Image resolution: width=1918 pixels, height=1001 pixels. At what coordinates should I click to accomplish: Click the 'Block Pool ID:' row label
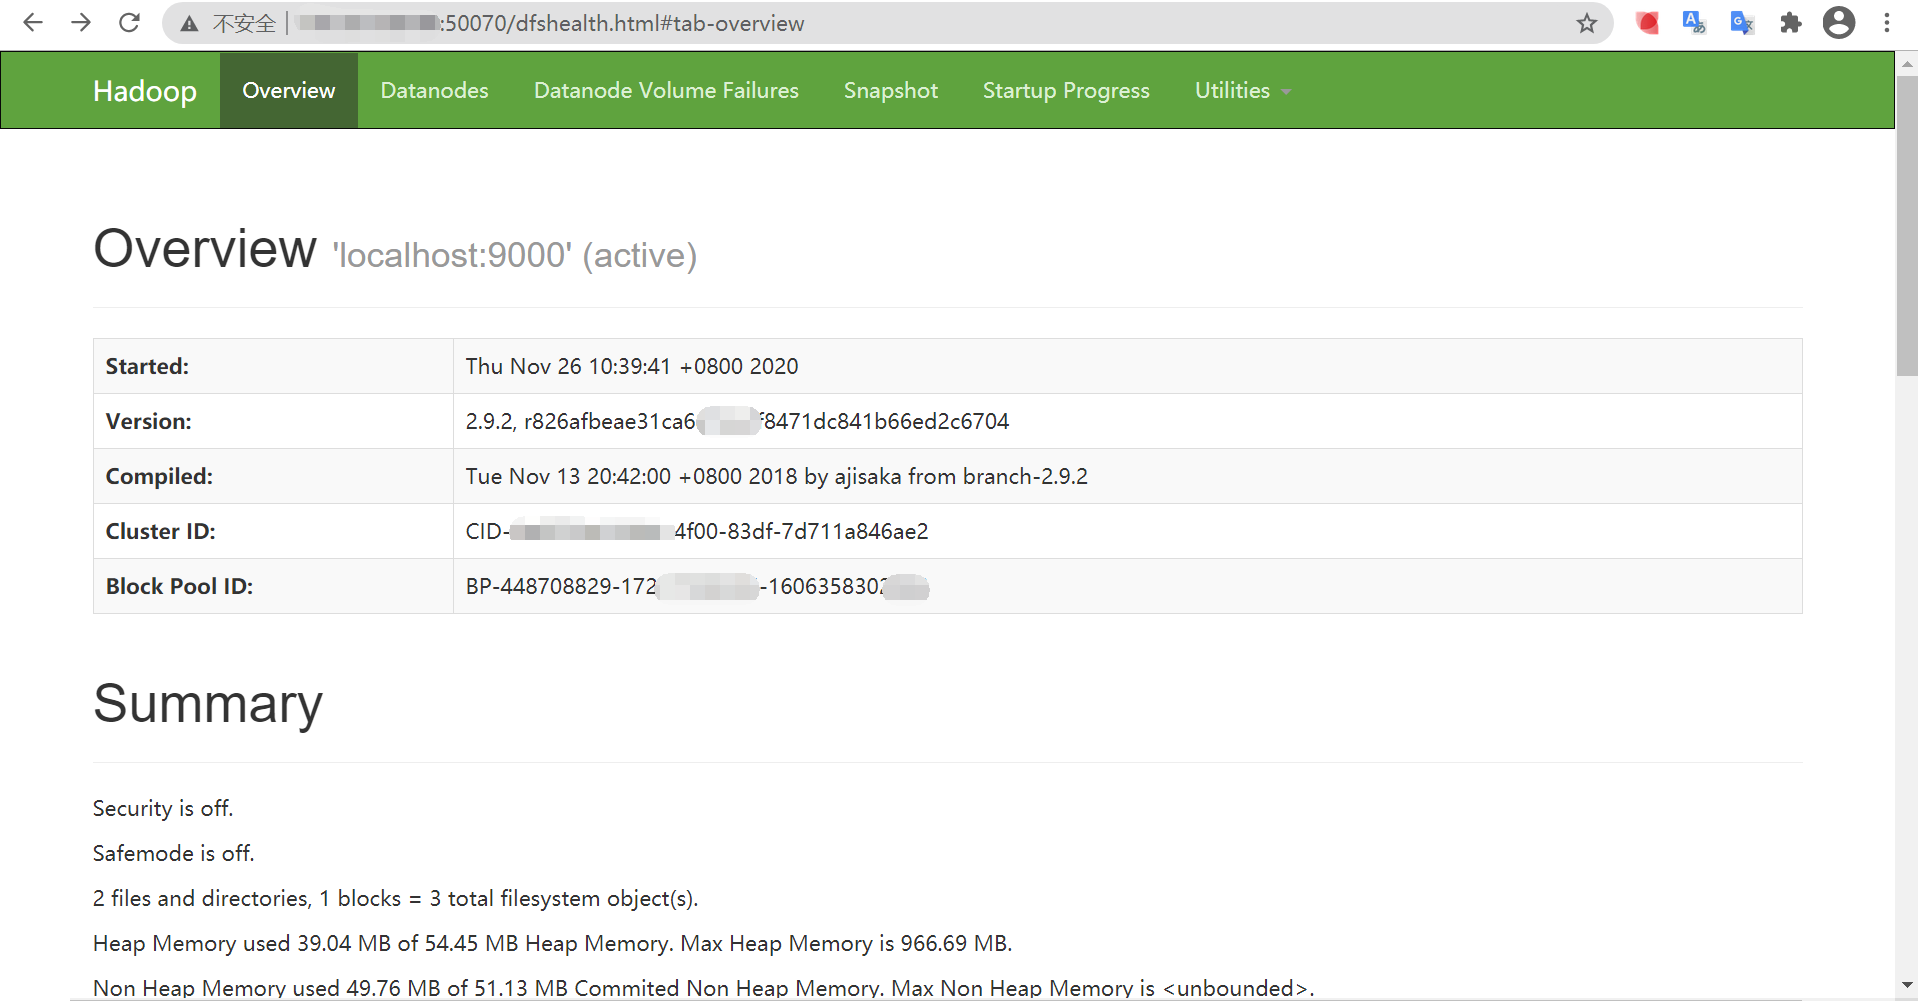[x=179, y=586]
